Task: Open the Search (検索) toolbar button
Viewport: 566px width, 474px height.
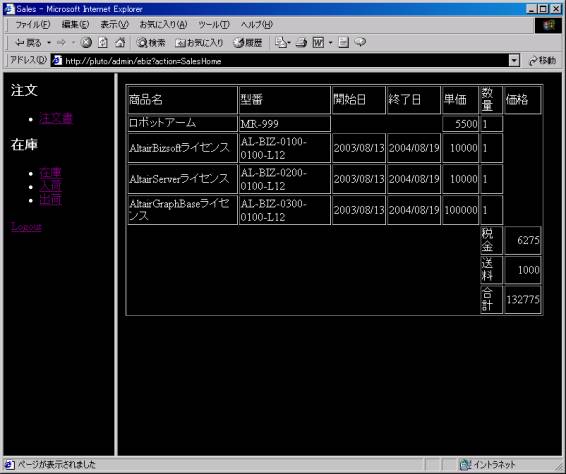Action: (x=151, y=43)
